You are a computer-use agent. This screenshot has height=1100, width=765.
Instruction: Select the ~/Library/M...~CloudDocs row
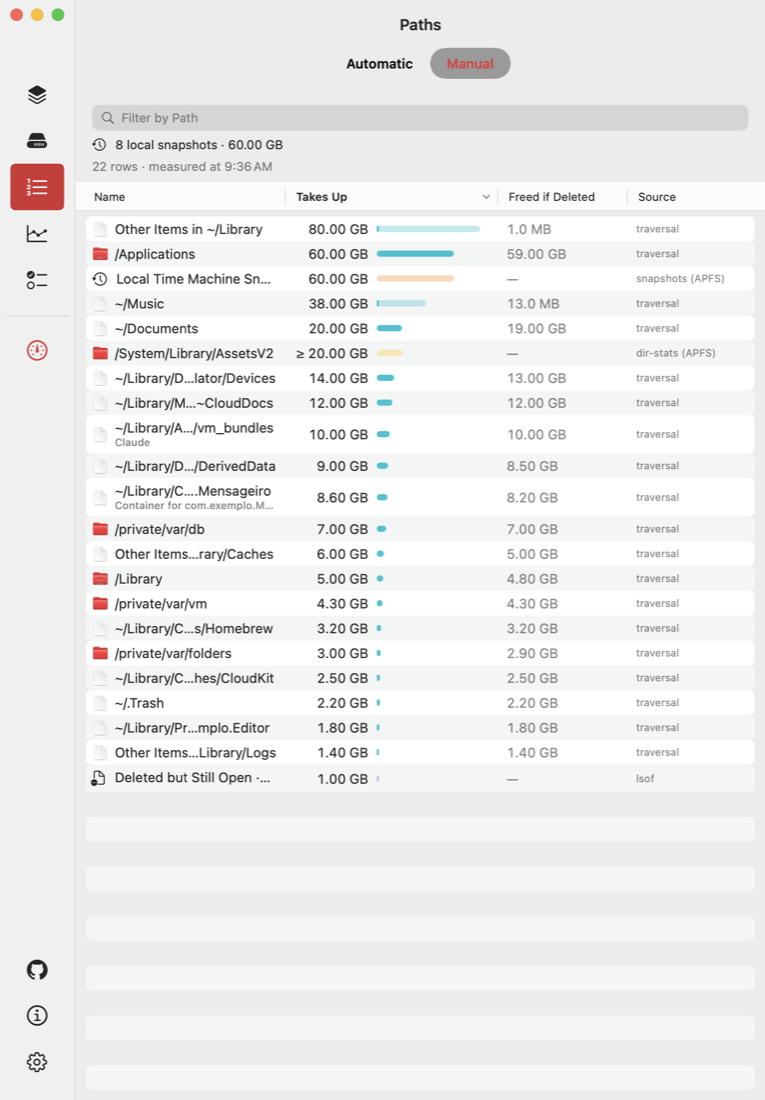[x=420, y=403]
